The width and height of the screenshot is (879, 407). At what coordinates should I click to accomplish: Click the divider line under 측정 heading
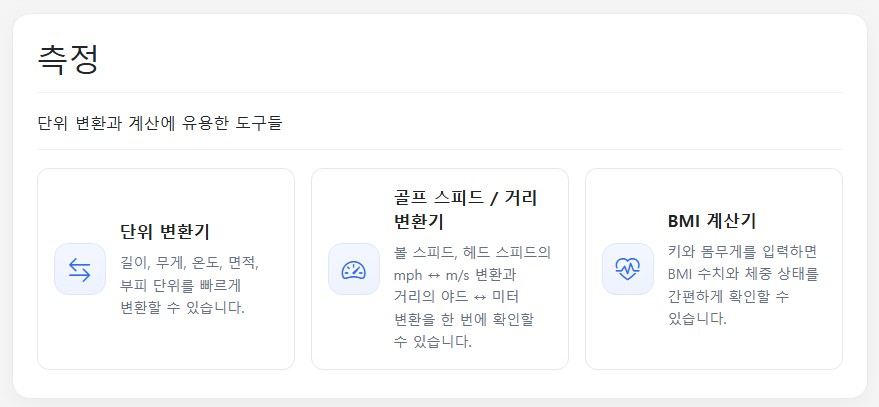[x=440, y=92]
